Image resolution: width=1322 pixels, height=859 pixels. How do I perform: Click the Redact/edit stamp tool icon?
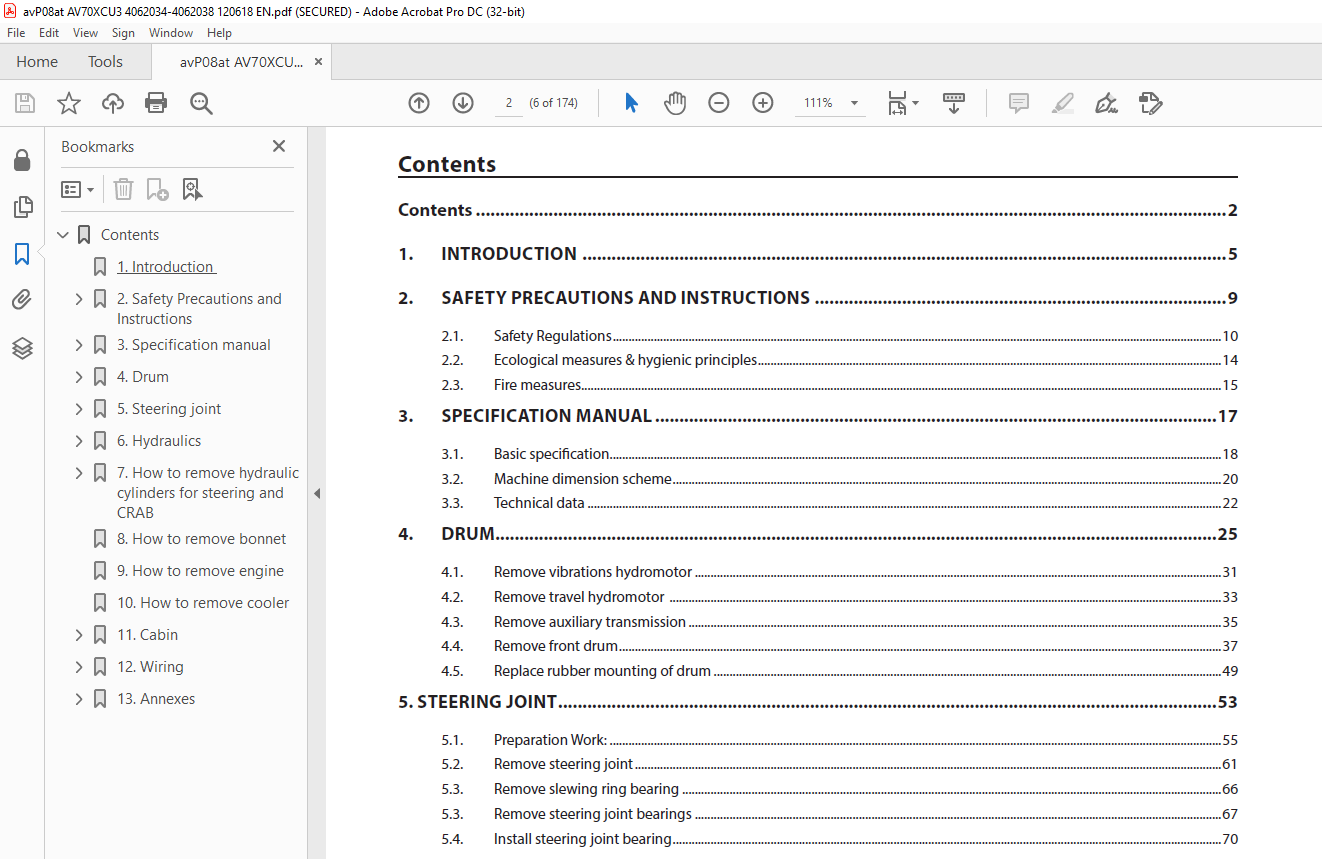pos(1150,103)
